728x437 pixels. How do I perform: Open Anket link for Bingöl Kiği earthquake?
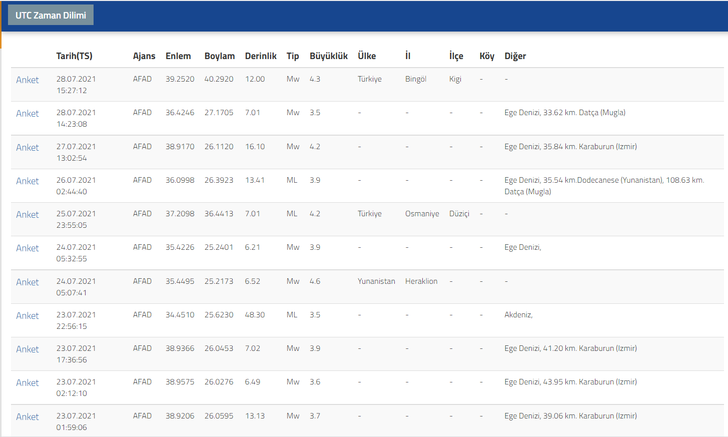[27, 80]
